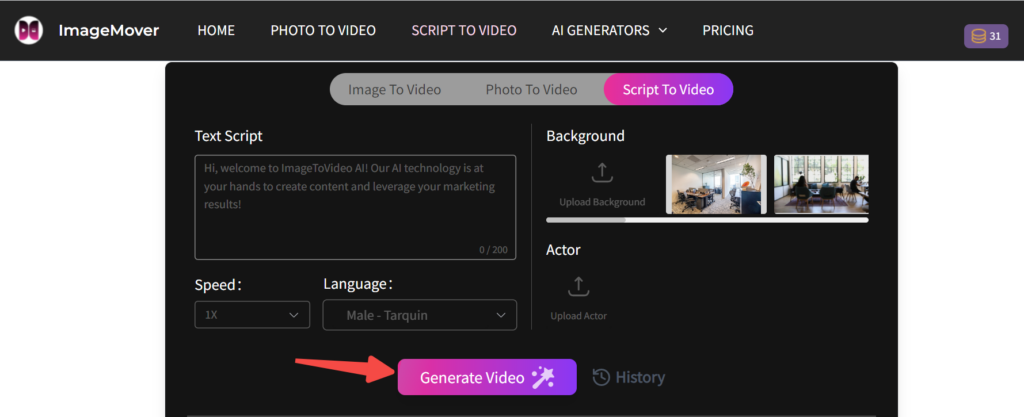Screen dimensions: 1024x417
Task: Click the Upload Actor label
Action: tap(579, 316)
